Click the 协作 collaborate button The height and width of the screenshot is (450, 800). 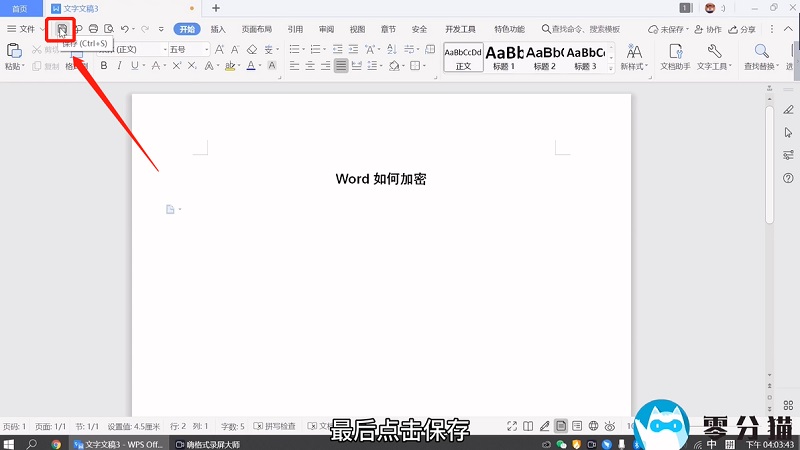[708, 30]
